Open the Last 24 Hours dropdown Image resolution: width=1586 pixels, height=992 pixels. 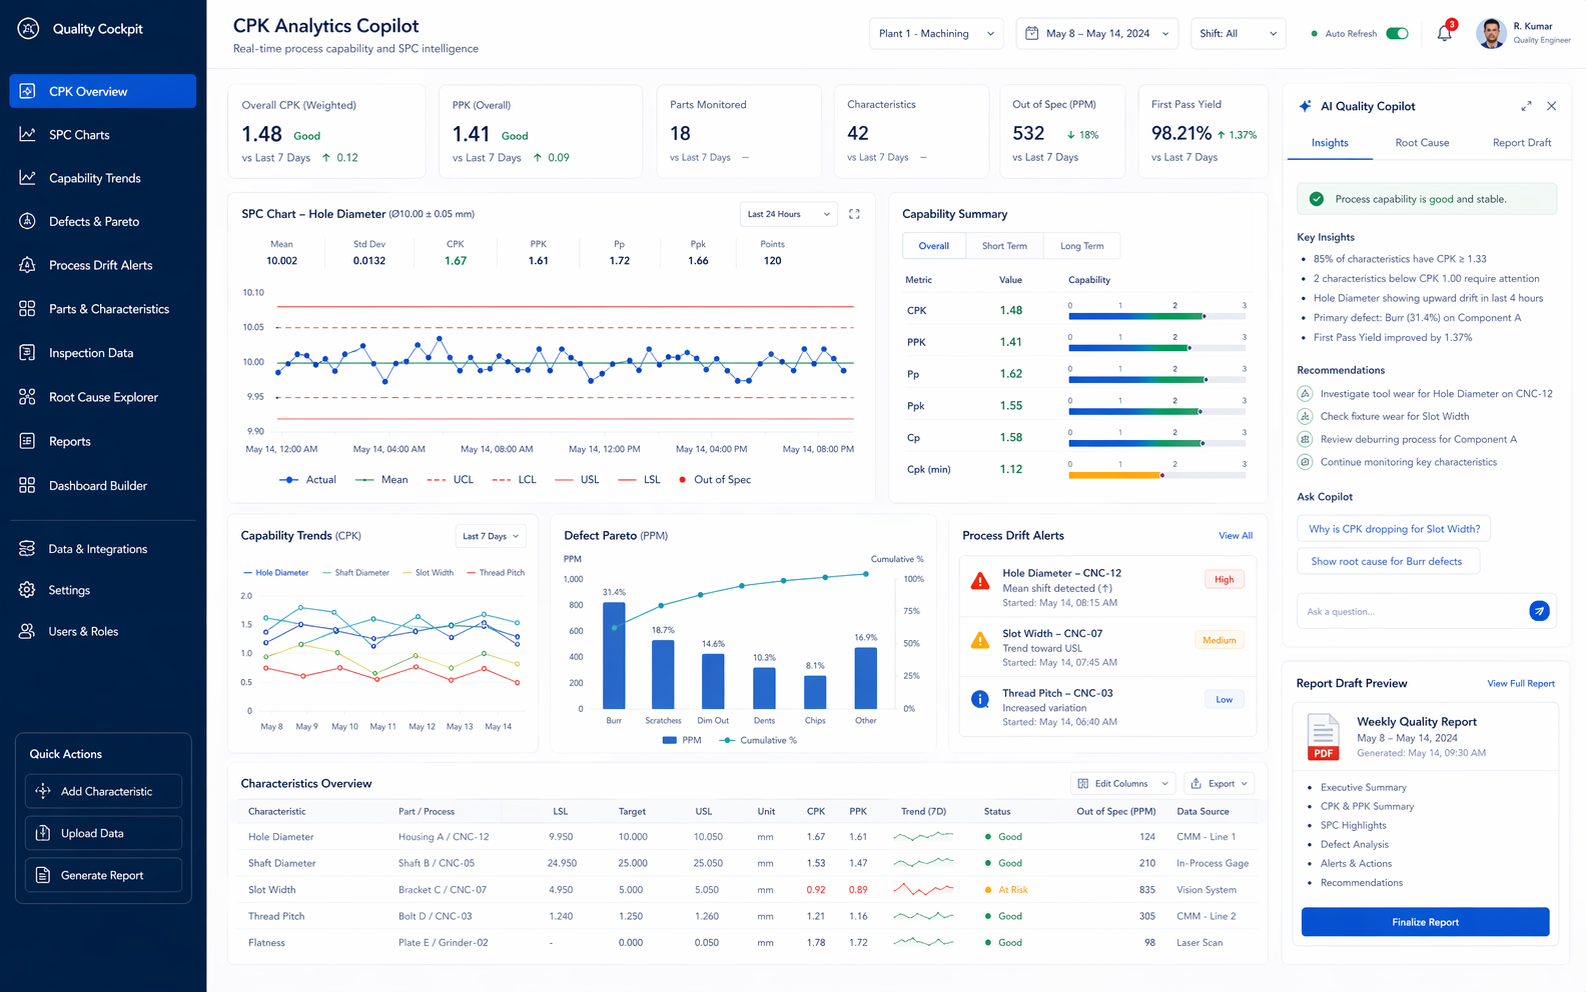click(x=788, y=214)
